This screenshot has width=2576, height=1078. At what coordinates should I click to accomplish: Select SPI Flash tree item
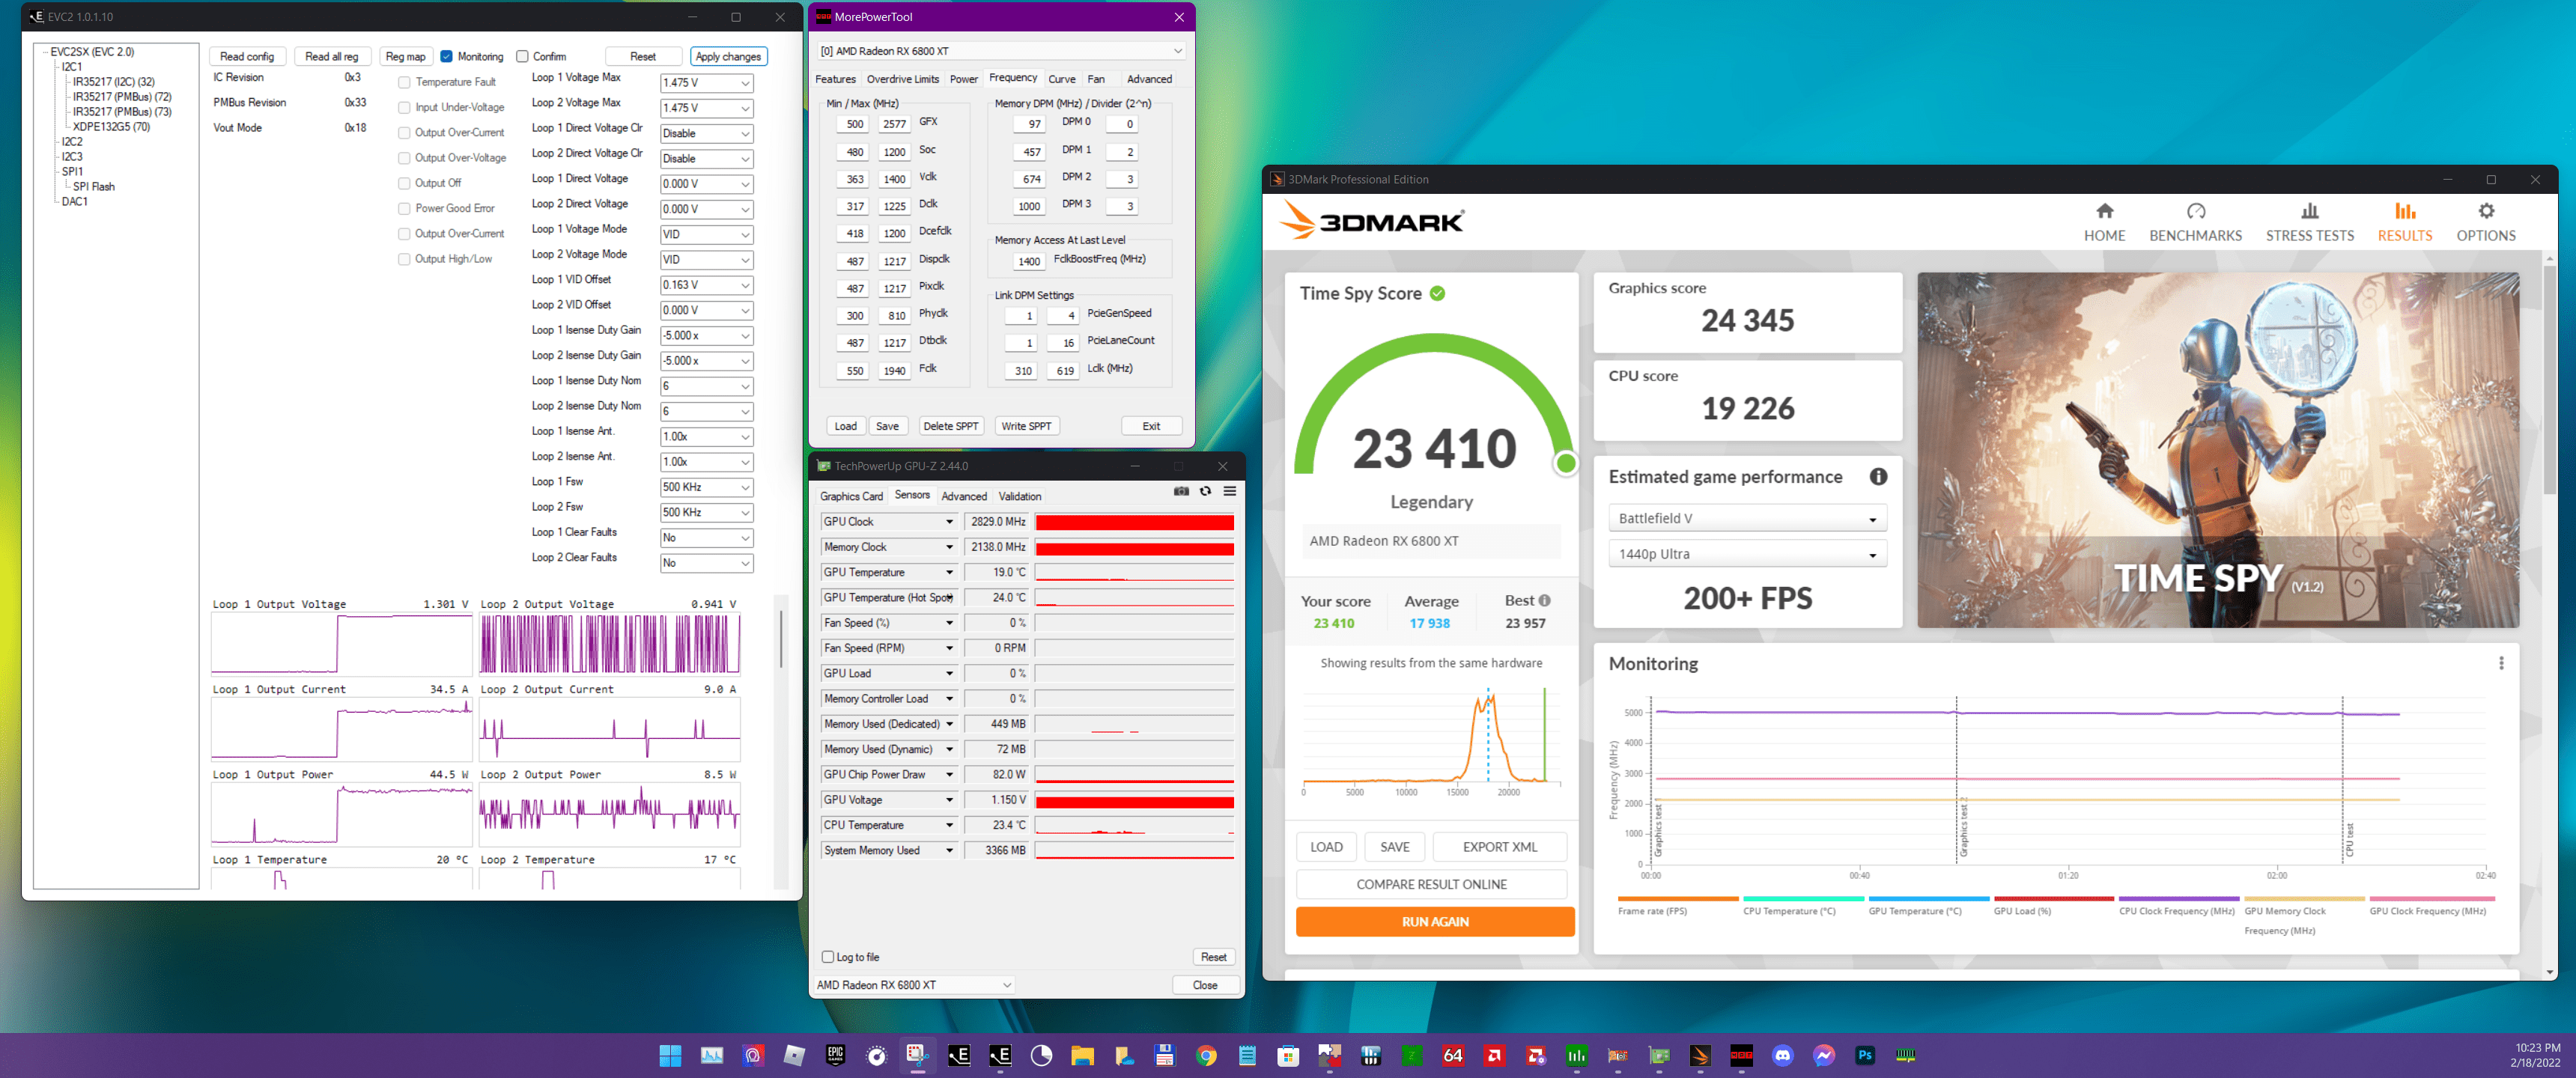click(x=94, y=187)
